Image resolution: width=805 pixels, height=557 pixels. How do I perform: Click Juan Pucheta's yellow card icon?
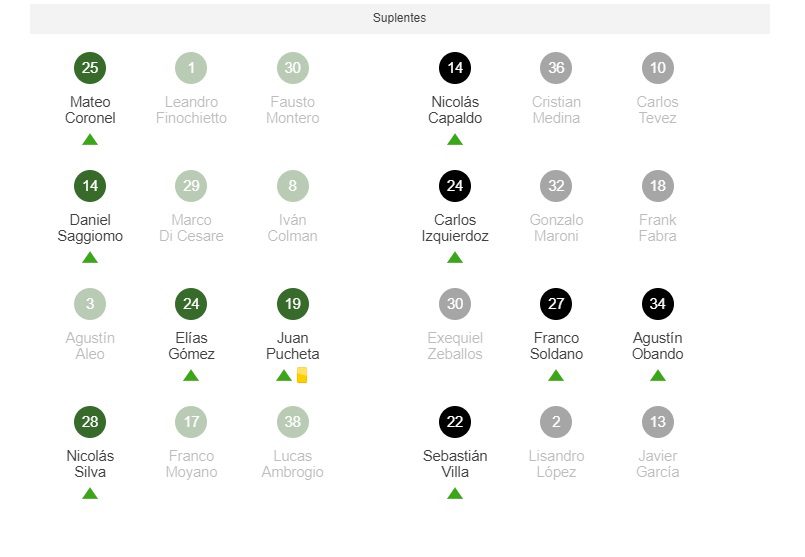[302, 376]
